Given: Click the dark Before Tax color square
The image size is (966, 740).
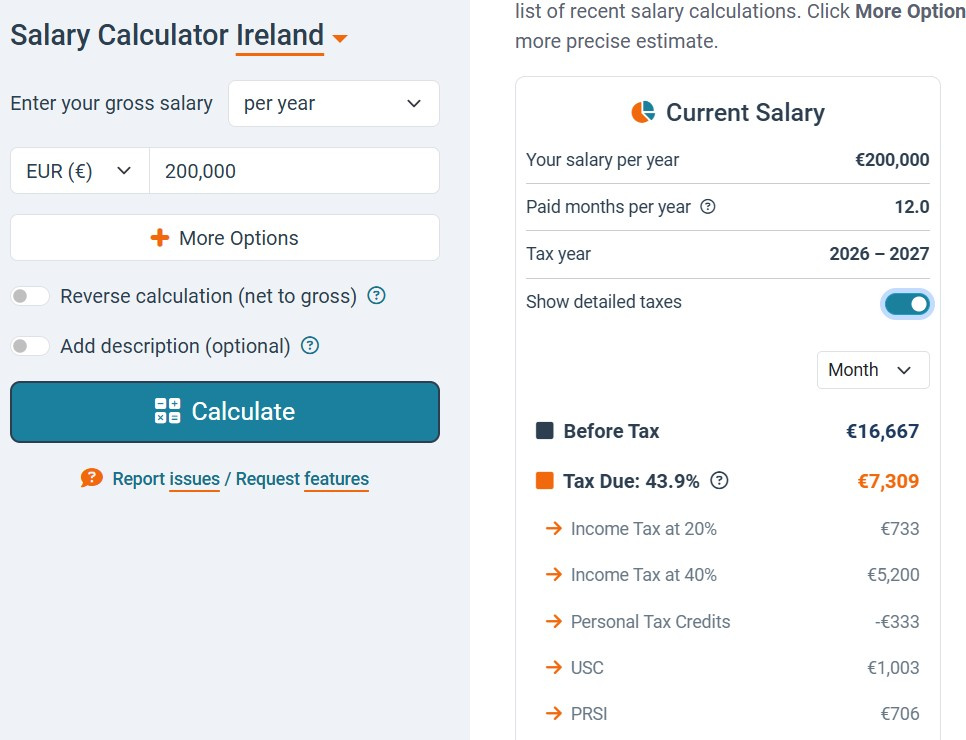Looking at the screenshot, I should point(545,431).
